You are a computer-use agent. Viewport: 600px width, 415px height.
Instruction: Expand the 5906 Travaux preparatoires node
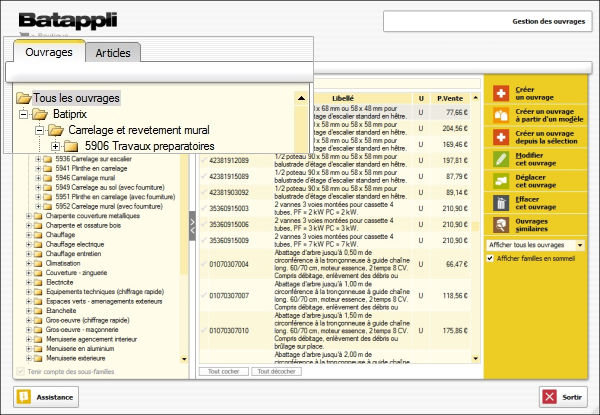pos(56,147)
